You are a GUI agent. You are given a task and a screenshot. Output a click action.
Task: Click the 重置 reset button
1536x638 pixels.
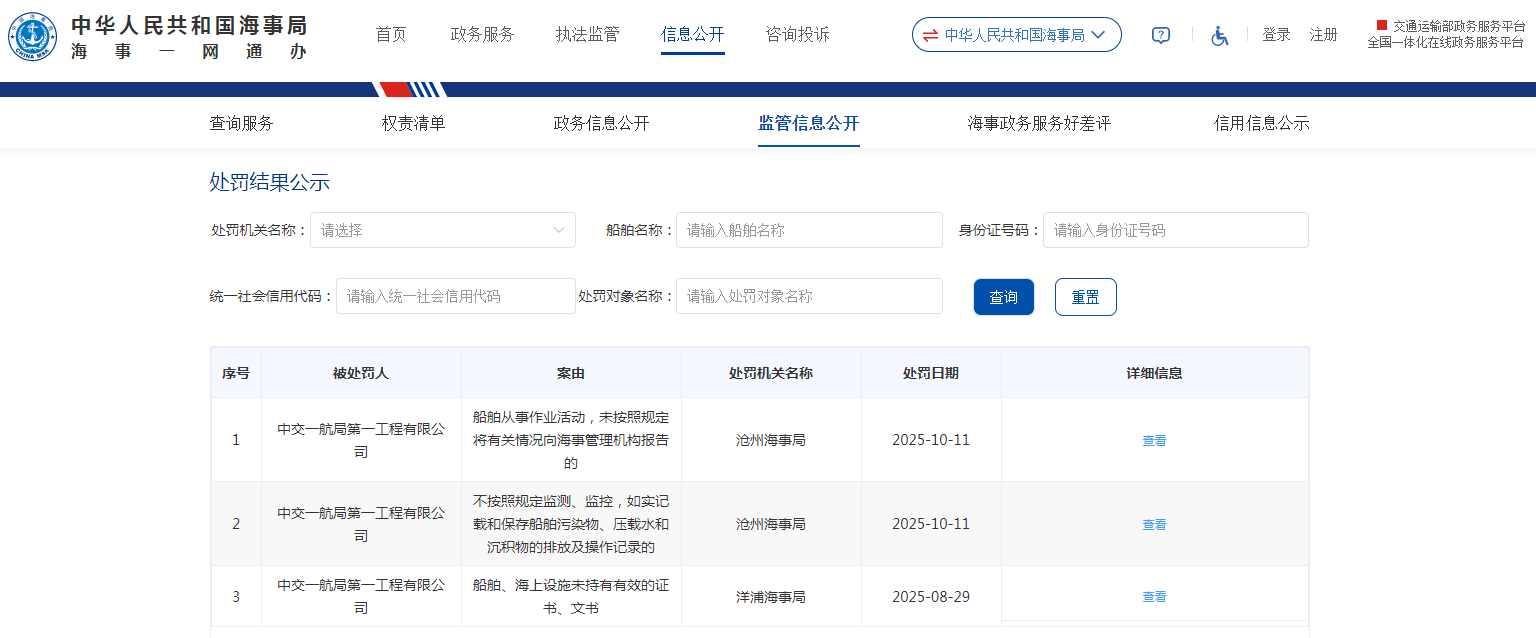[x=1085, y=297]
